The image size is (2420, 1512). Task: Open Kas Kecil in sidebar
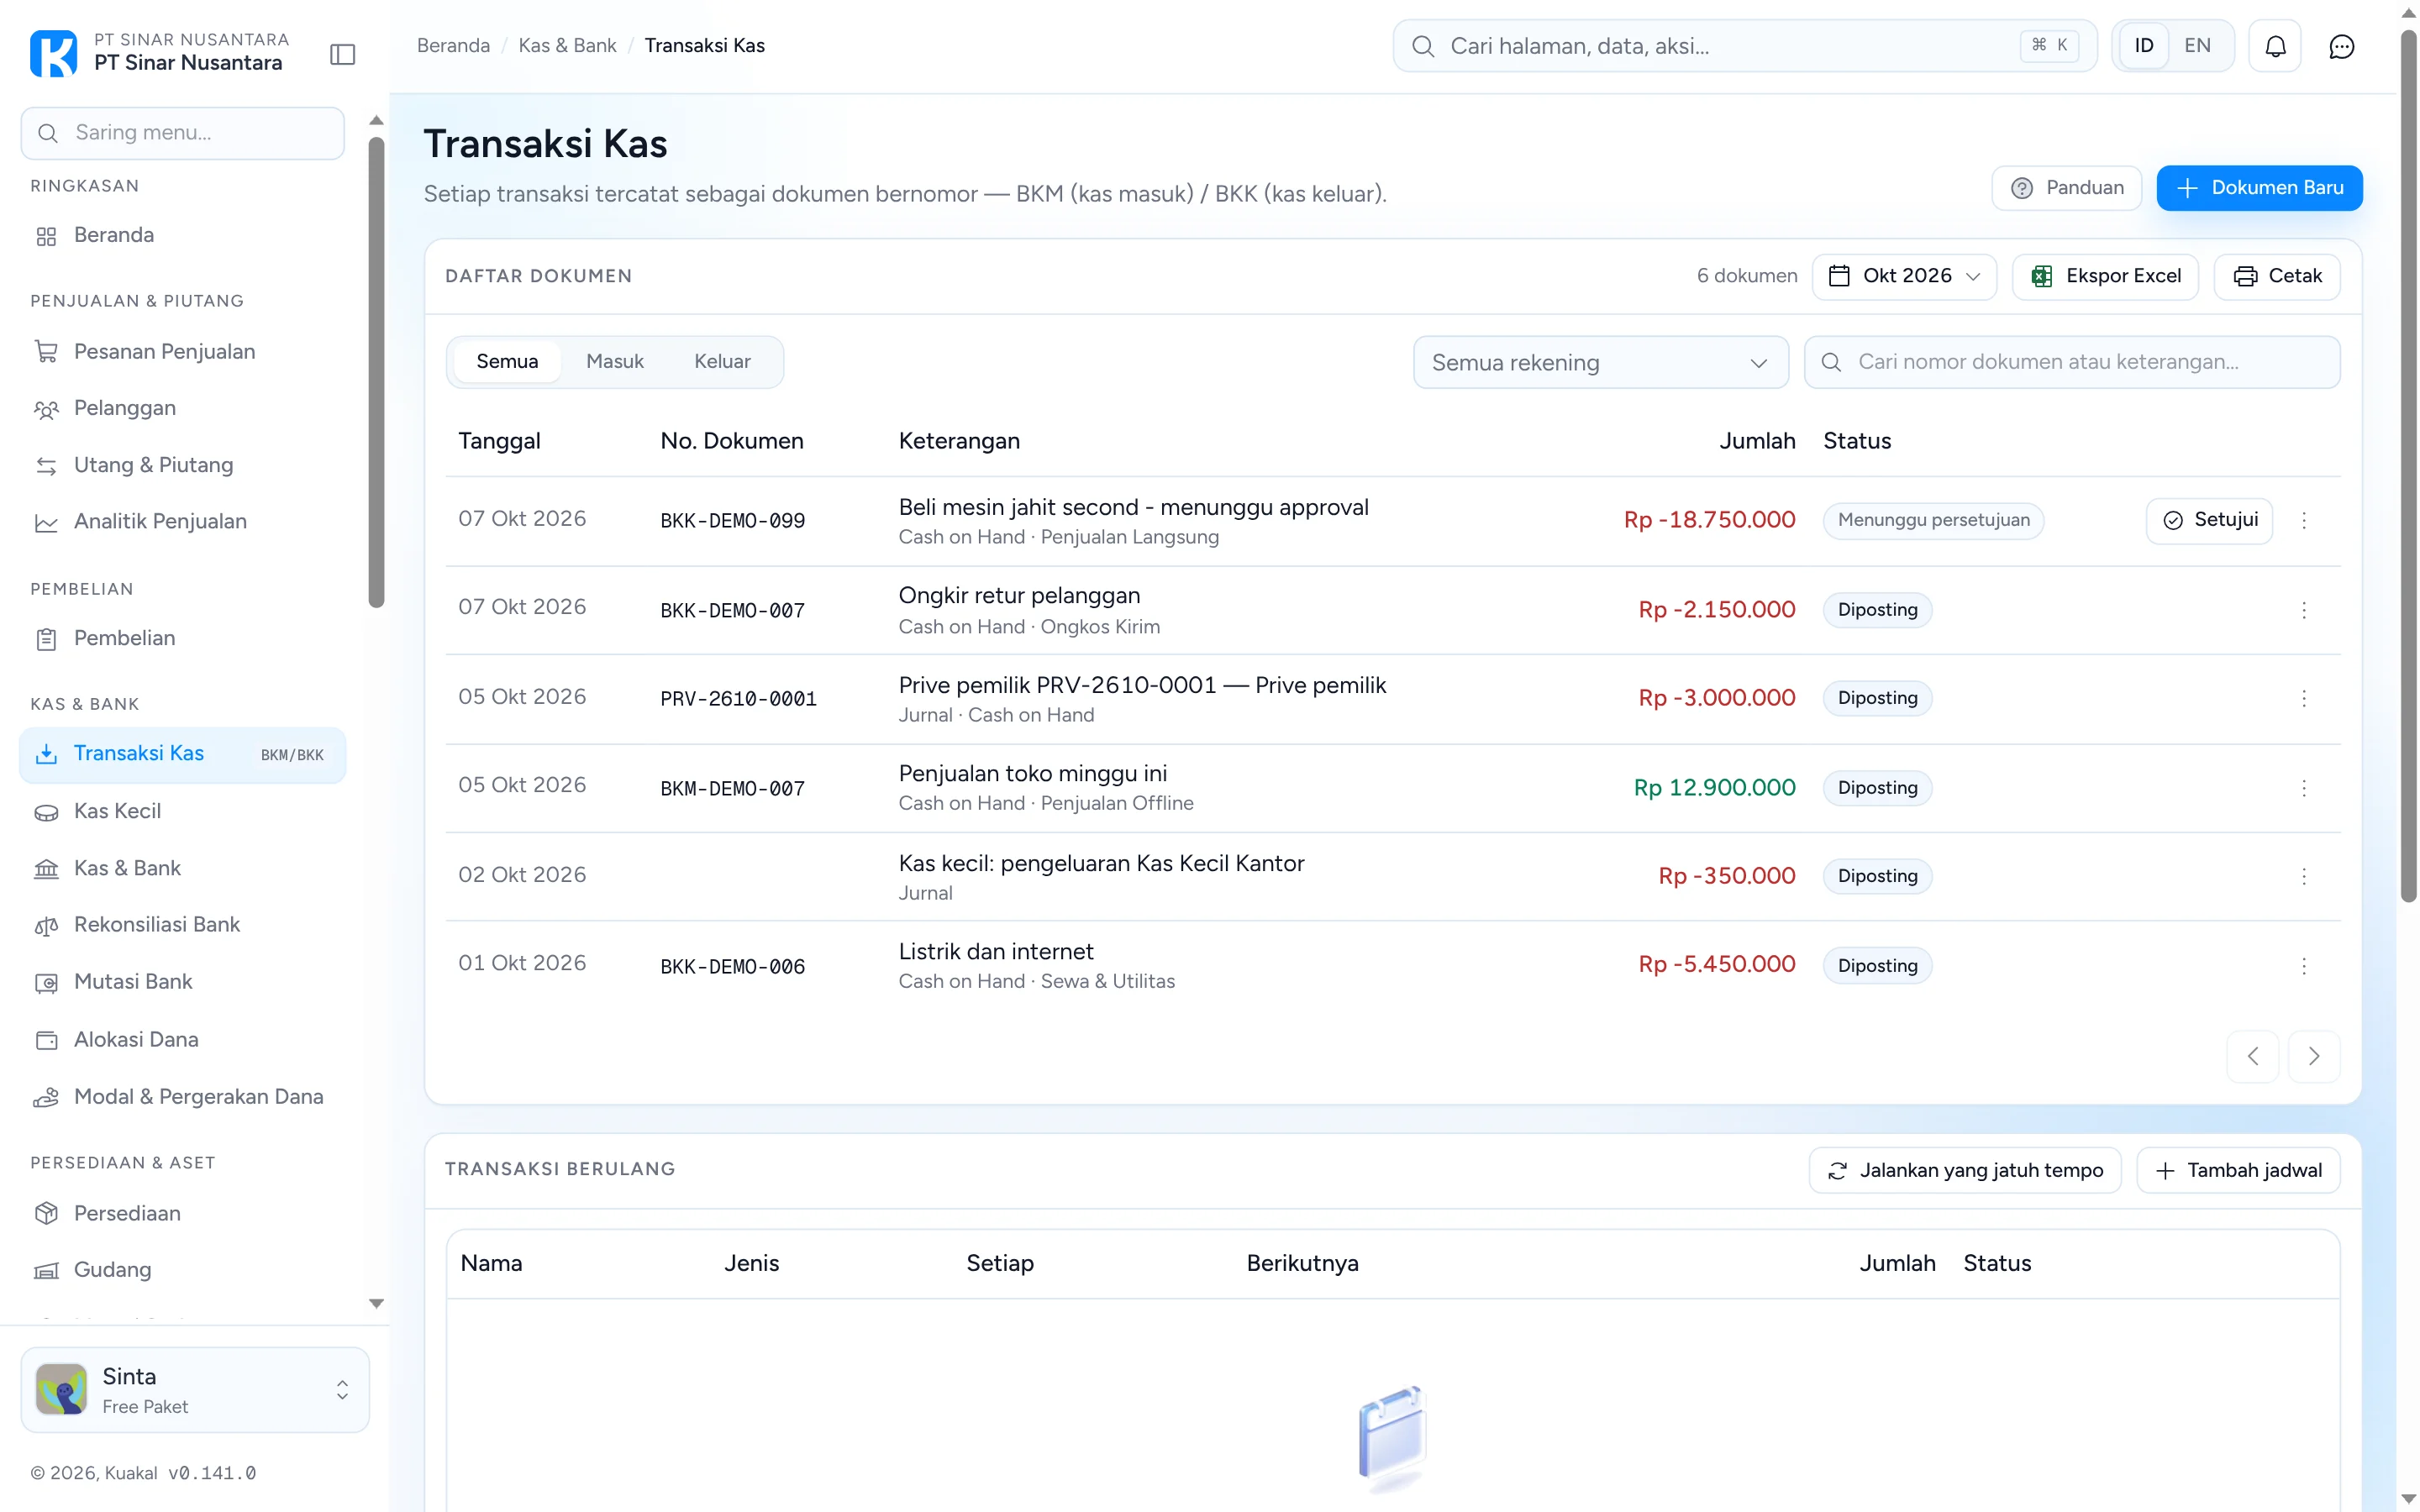pyautogui.click(x=183, y=811)
